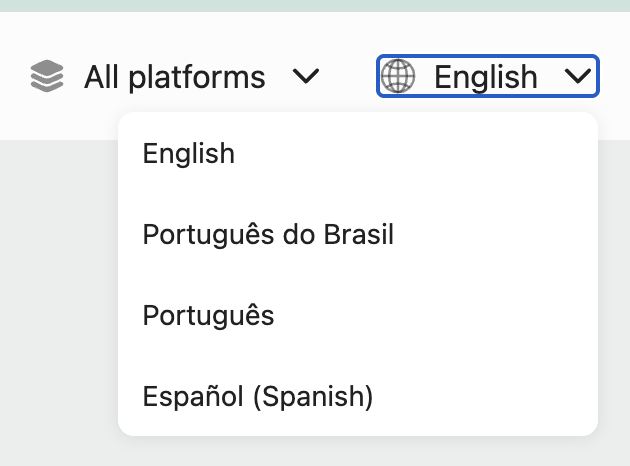Click the English label in the selector box

486,77
